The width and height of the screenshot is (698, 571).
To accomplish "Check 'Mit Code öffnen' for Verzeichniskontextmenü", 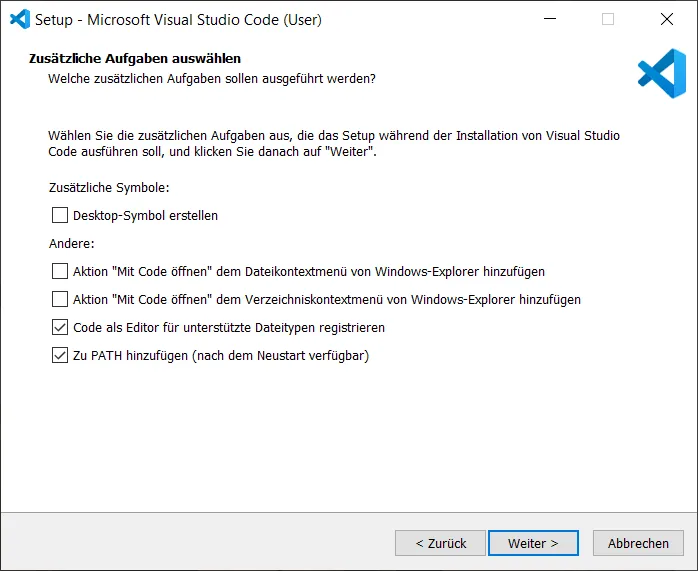I will coord(60,299).
